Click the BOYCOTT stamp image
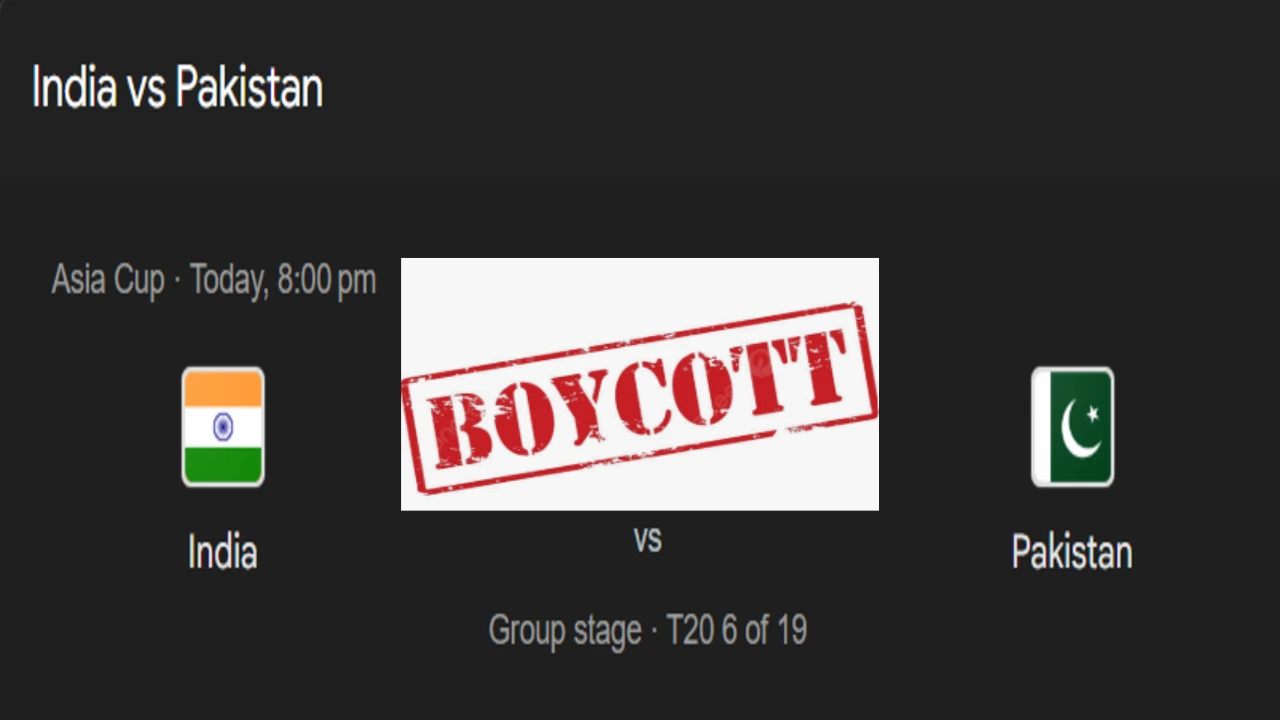The image size is (1280, 720). [x=640, y=383]
